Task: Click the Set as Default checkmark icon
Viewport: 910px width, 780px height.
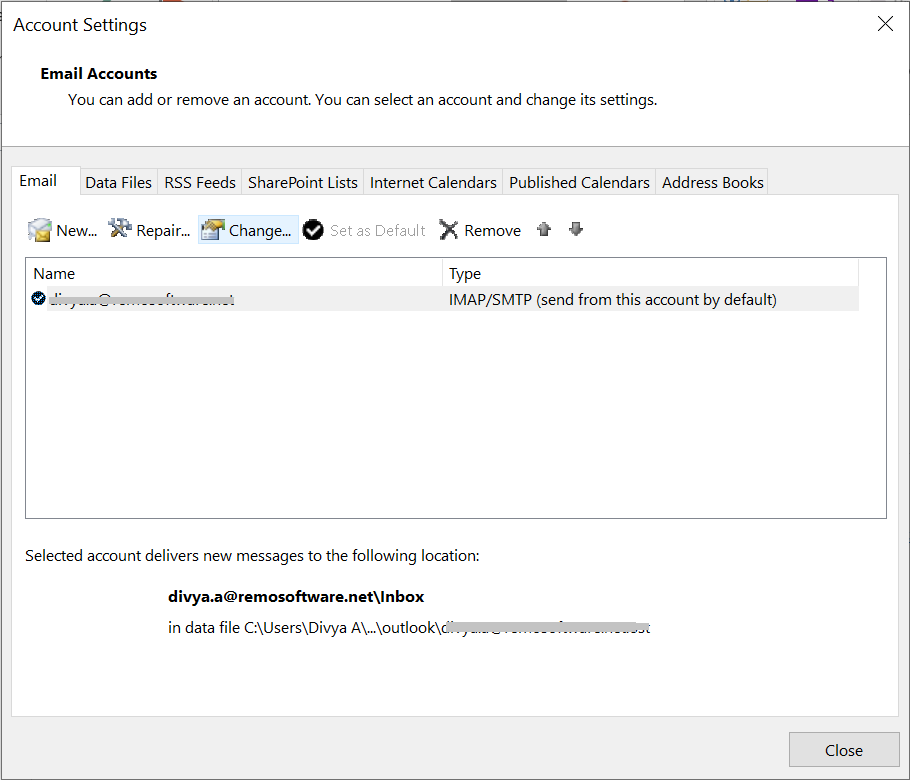Action: click(313, 230)
